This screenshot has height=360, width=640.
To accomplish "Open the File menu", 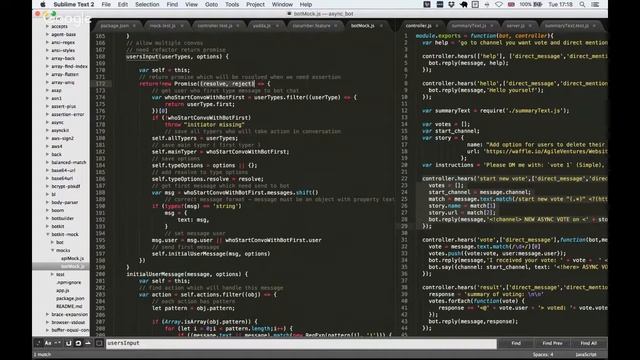I will (106, 4).
